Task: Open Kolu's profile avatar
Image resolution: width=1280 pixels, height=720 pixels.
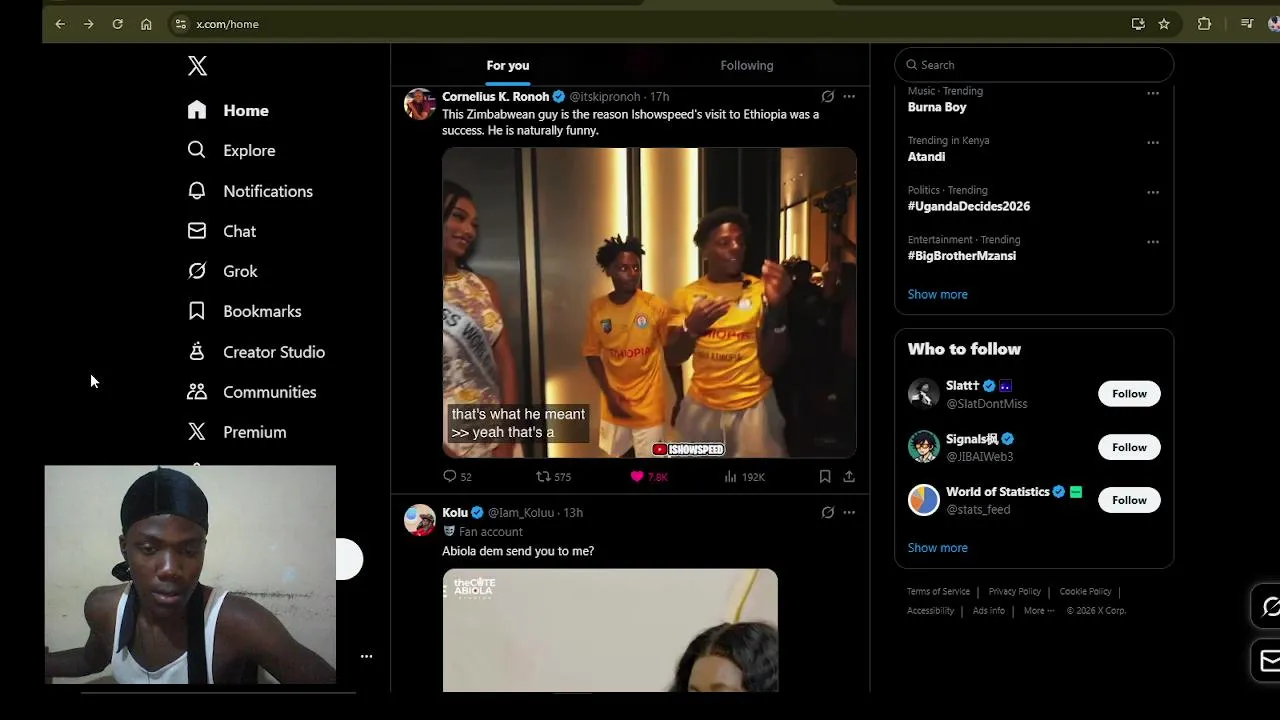Action: (420, 520)
